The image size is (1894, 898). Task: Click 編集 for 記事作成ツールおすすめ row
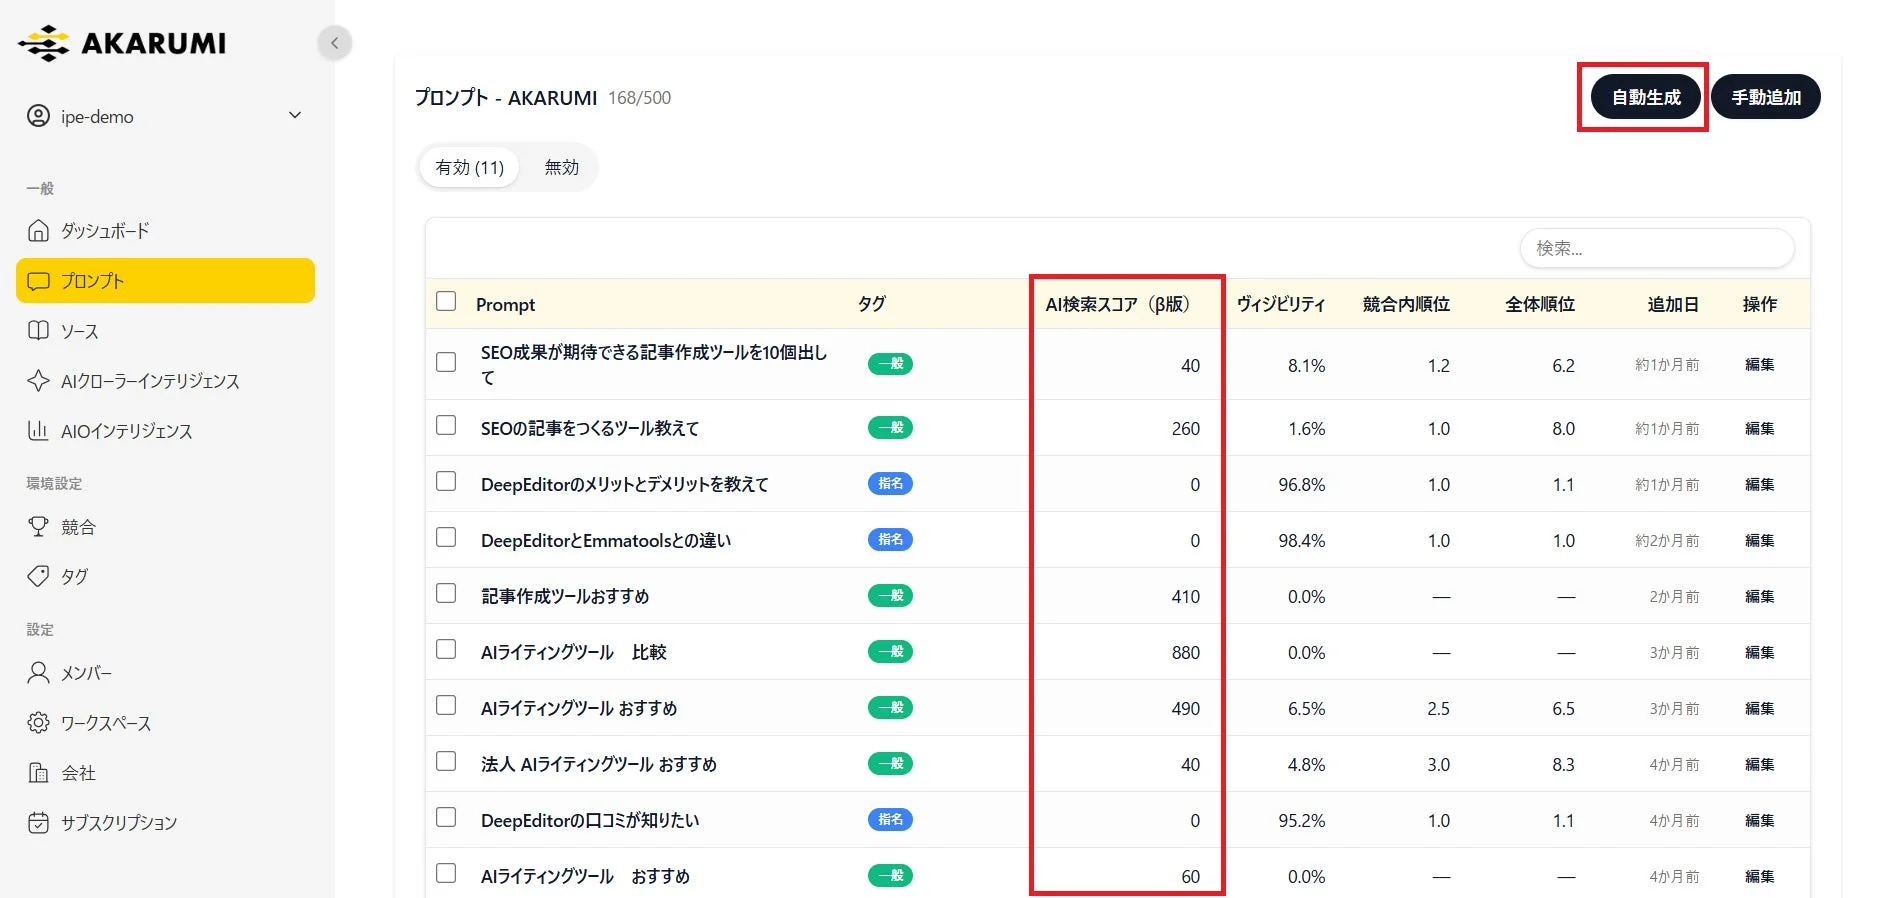(x=1759, y=596)
